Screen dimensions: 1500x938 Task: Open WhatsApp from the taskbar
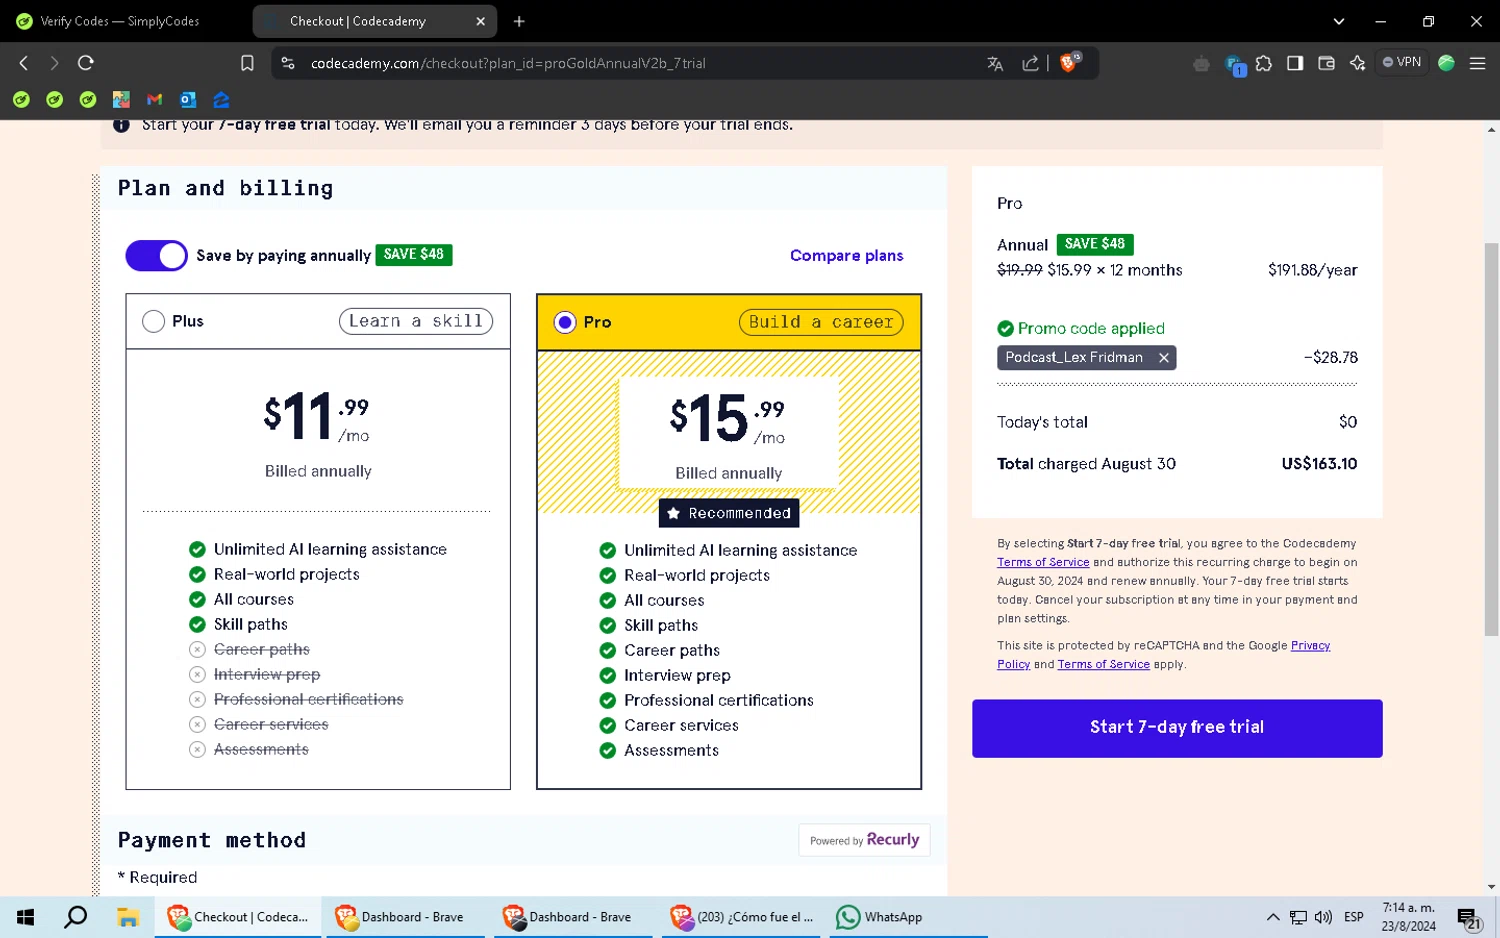[x=880, y=917]
